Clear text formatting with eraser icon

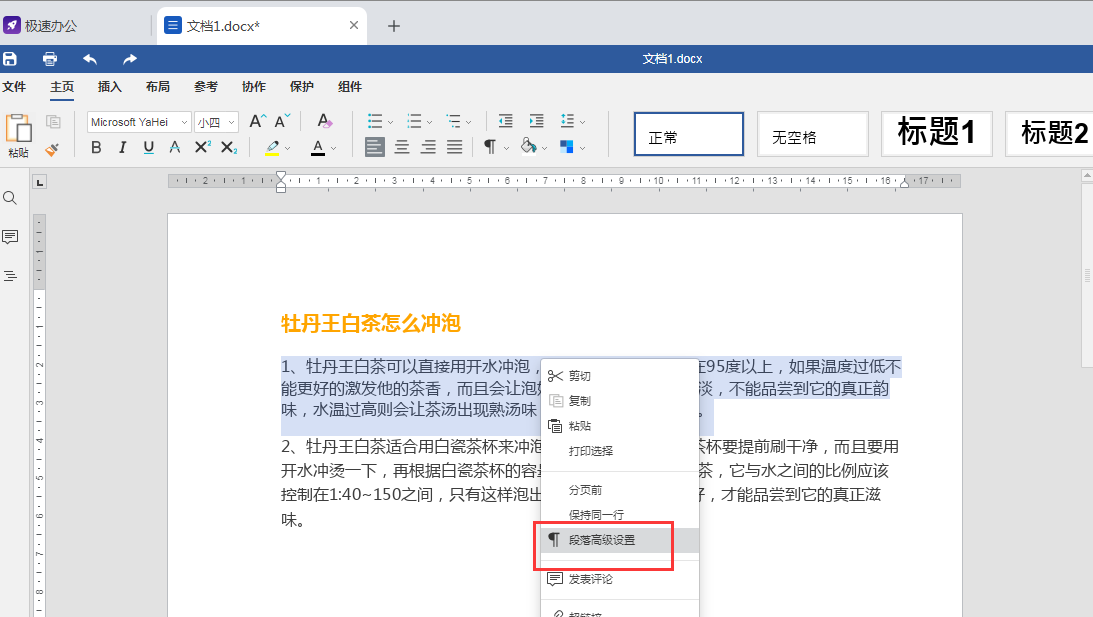[324, 121]
